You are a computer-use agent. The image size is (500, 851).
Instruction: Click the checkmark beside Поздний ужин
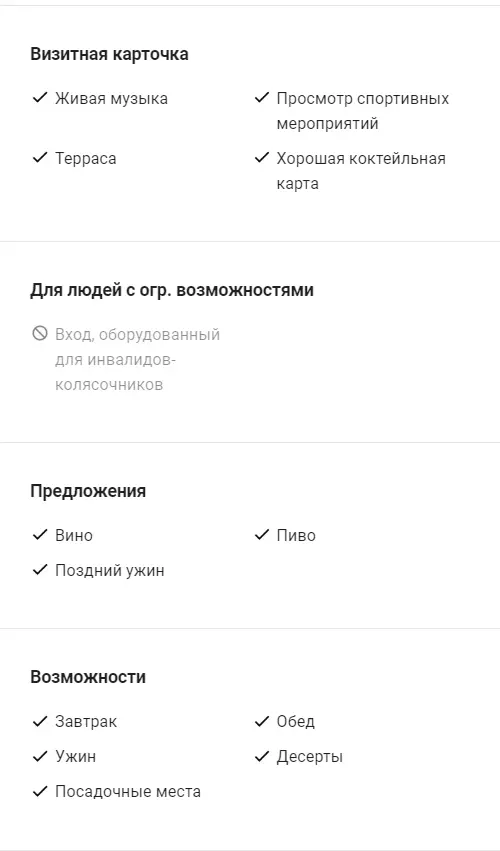pos(40,570)
